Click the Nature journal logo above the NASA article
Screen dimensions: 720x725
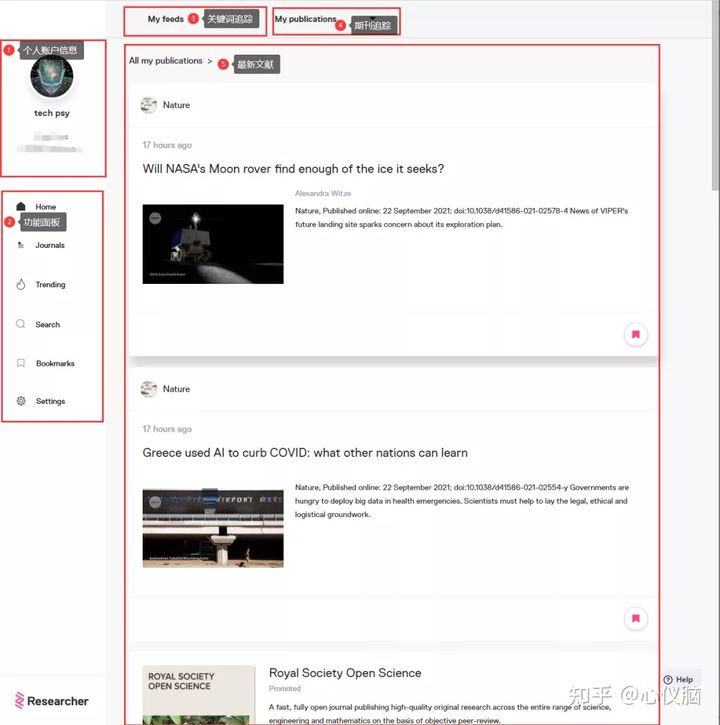click(149, 105)
